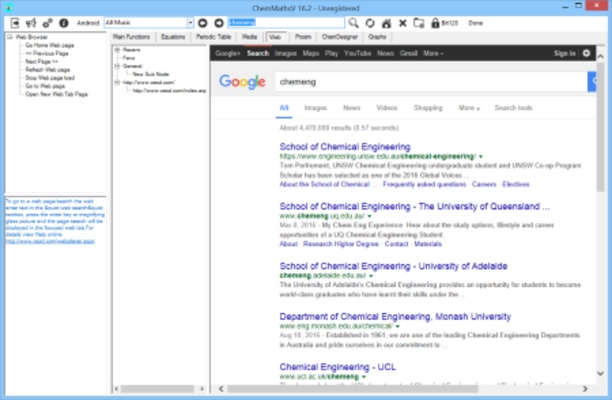612x400 pixels.
Task: Click the refresh page icon
Action: click(370, 23)
